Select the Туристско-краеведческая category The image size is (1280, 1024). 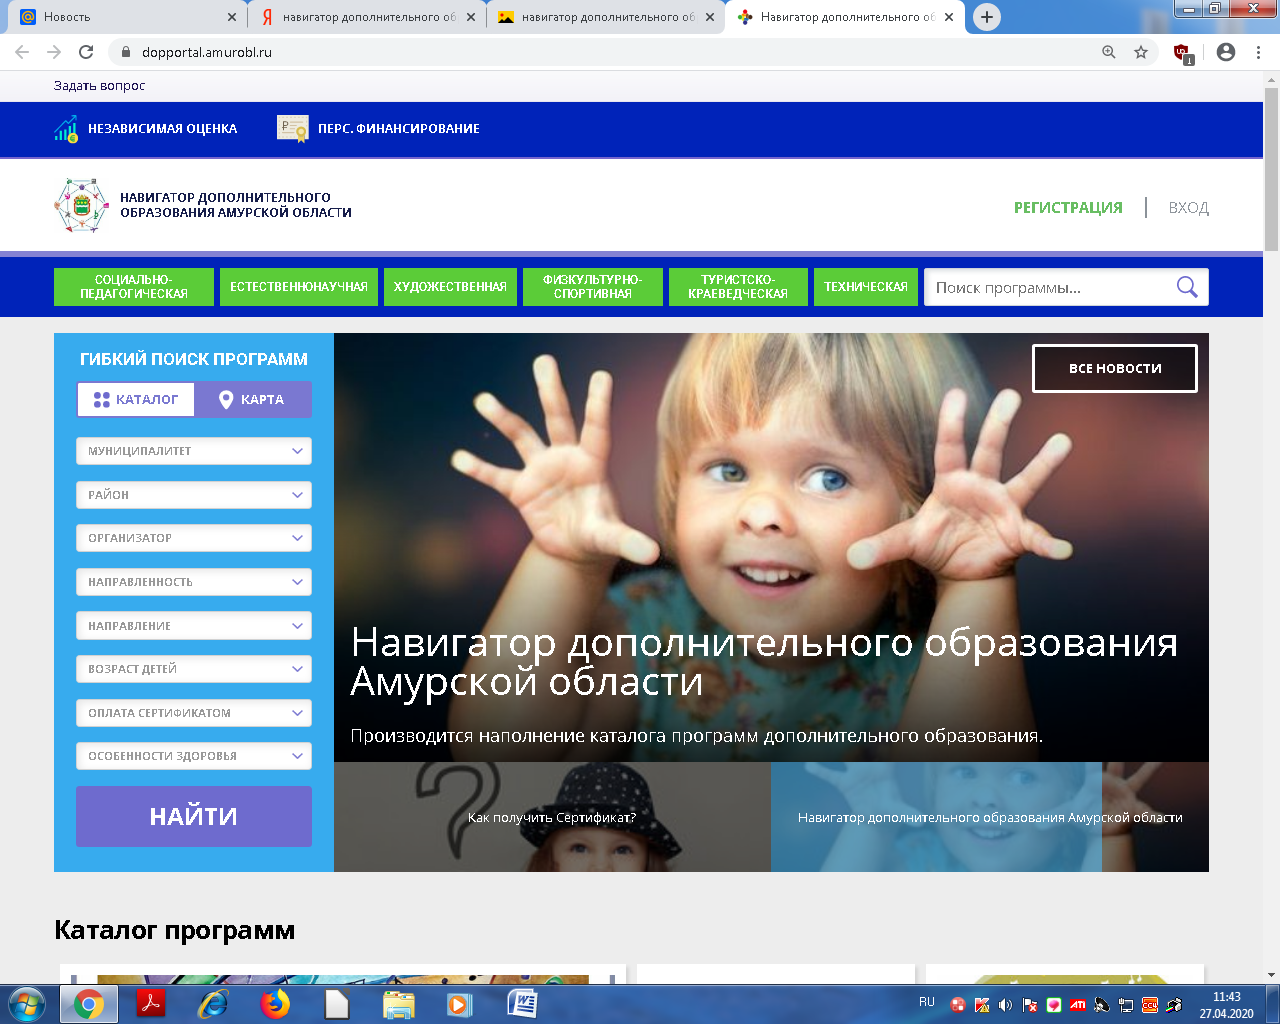point(738,287)
